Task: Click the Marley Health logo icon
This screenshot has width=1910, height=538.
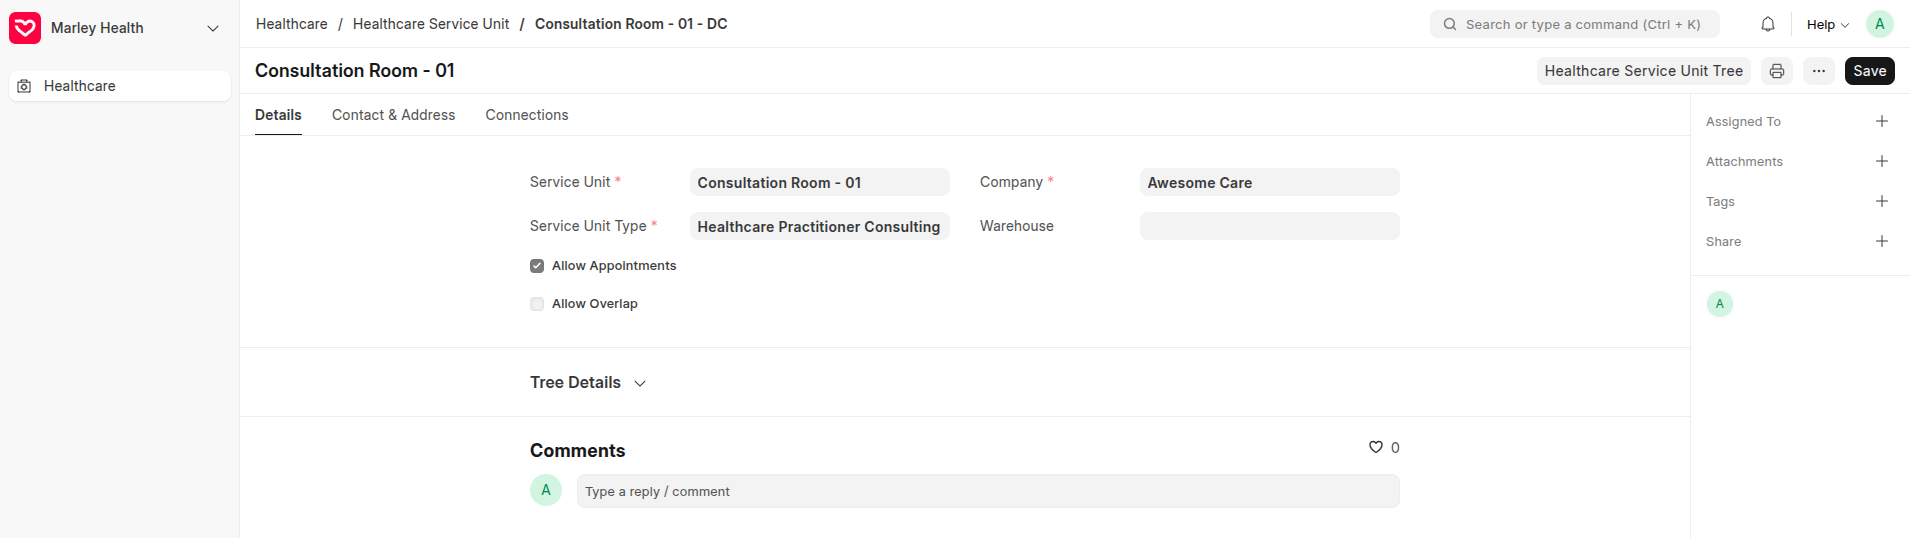Action: 25,28
